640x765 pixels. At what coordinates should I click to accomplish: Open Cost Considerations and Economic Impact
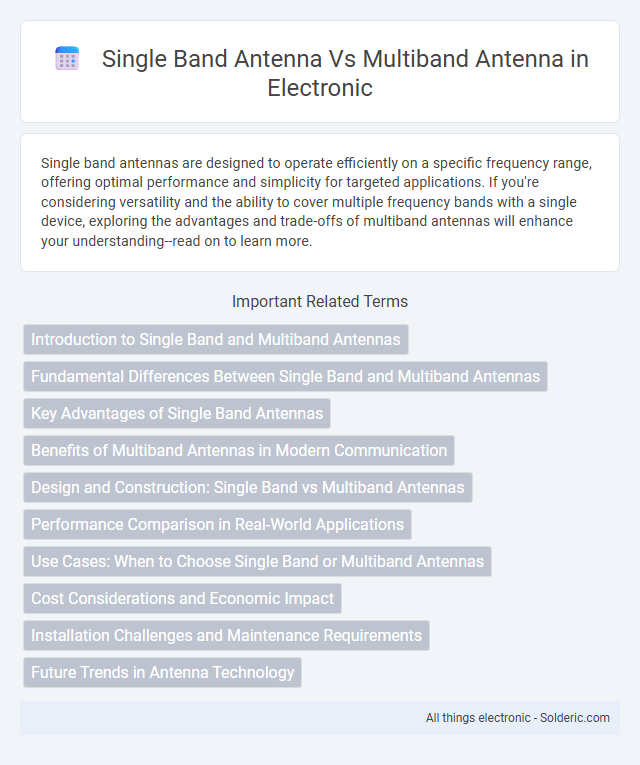pyautogui.click(x=182, y=598)
